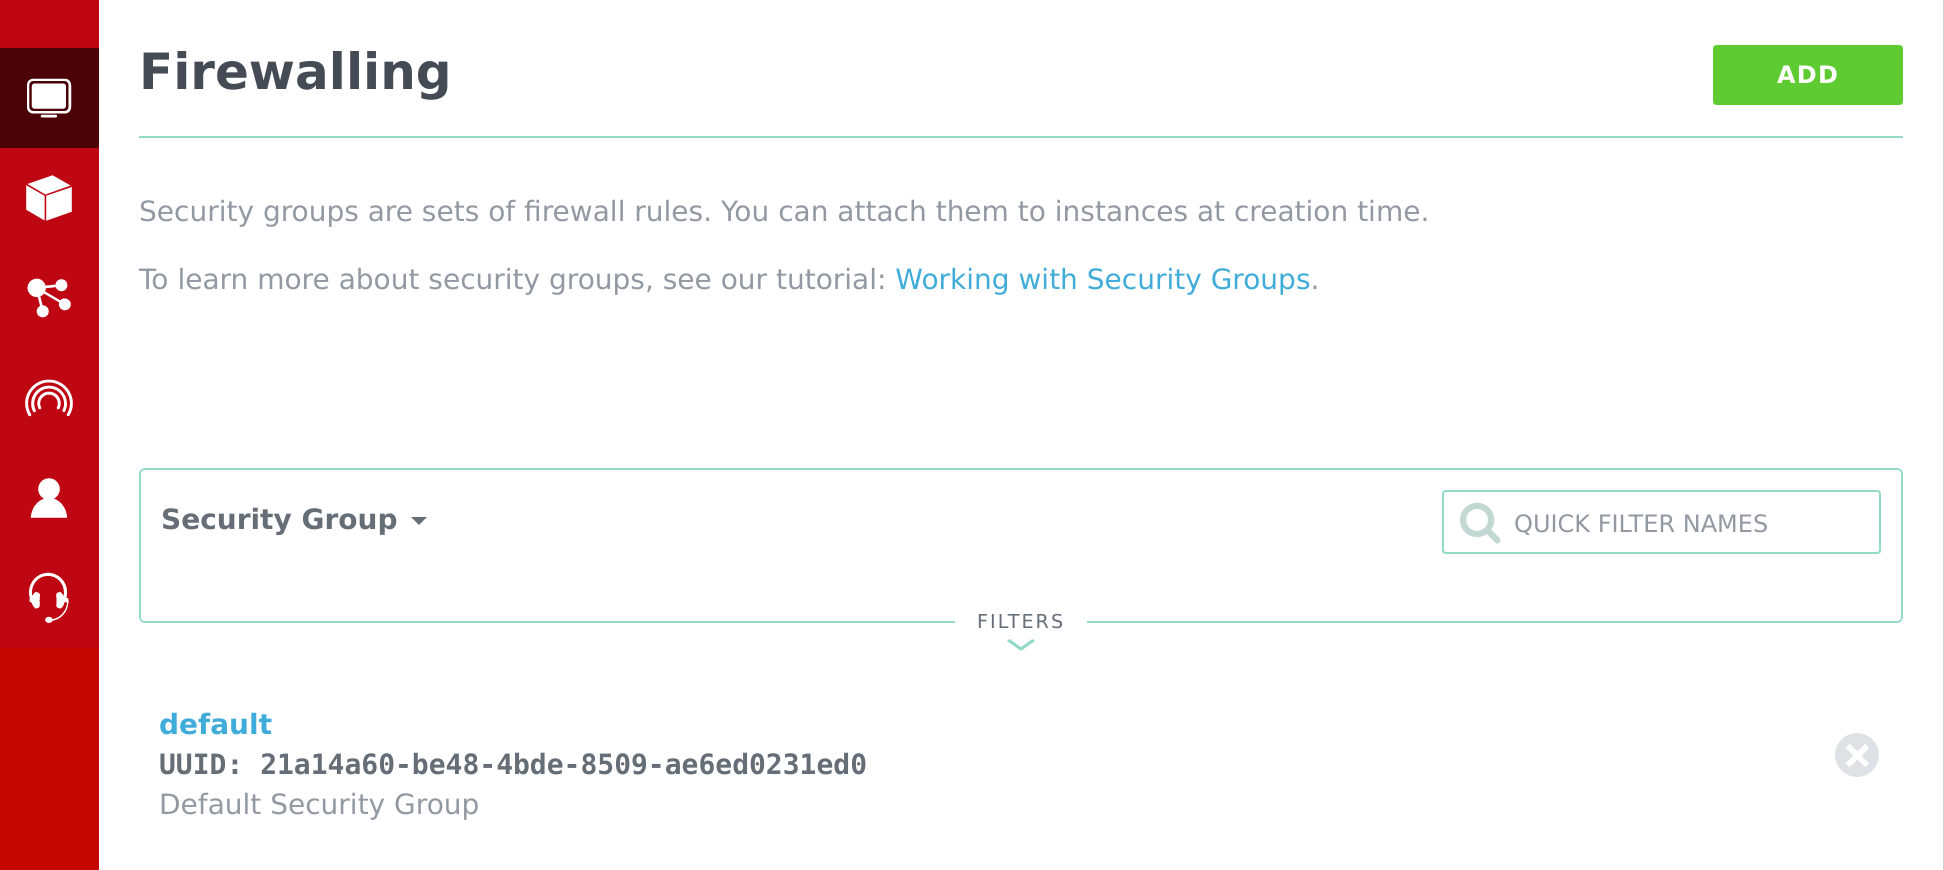
Task: Click the magnifier search icon
Action: point(1479,522)
